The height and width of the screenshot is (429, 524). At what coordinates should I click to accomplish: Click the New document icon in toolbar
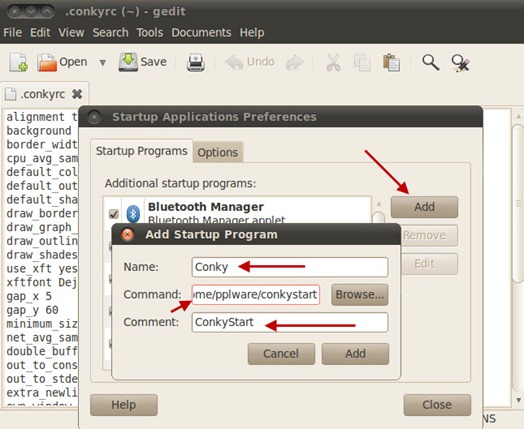coord(18,62)
